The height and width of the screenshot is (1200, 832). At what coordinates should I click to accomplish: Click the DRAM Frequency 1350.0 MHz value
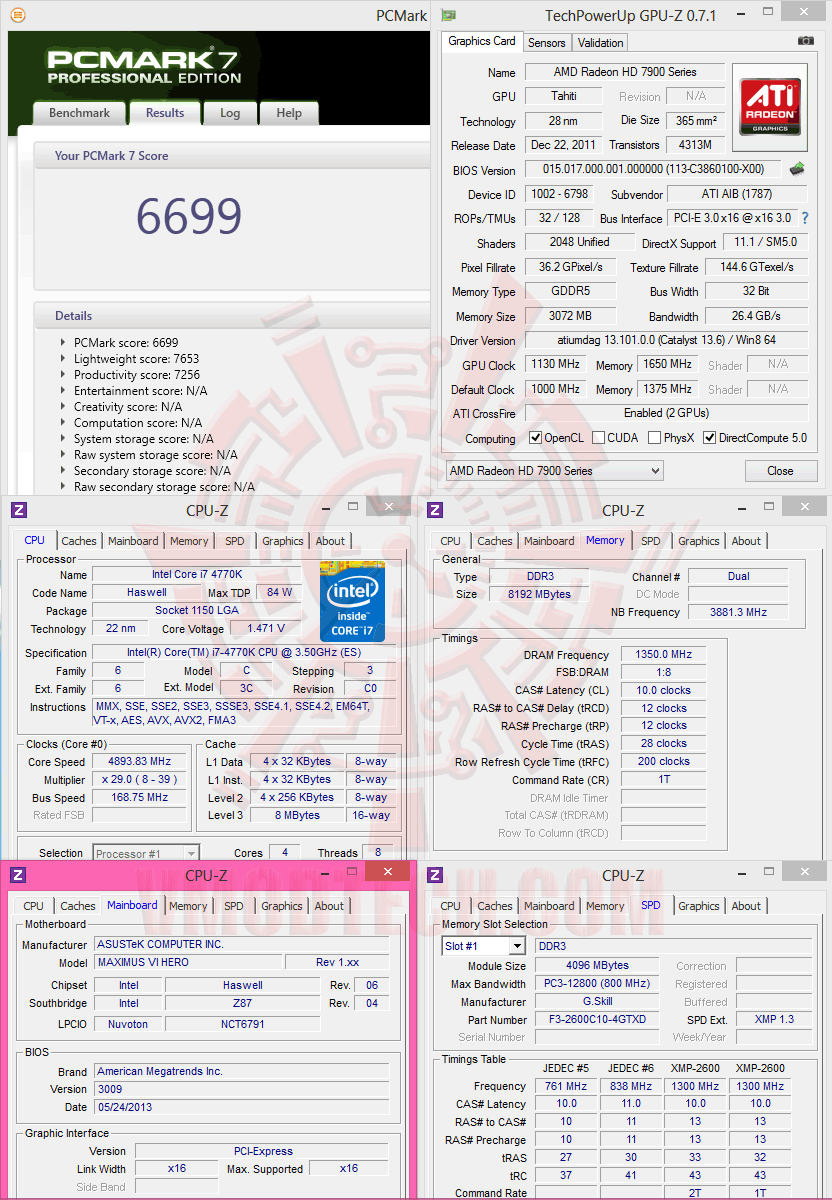pos(662,654)
